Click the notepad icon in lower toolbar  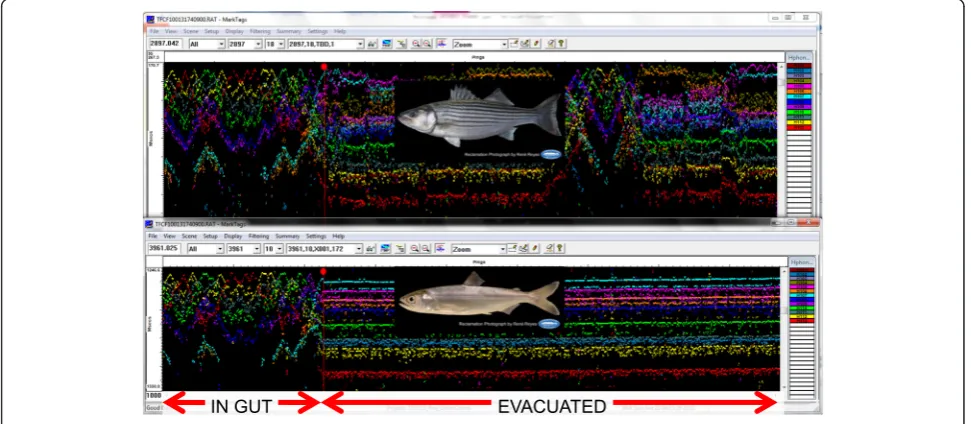pos(549,249)
